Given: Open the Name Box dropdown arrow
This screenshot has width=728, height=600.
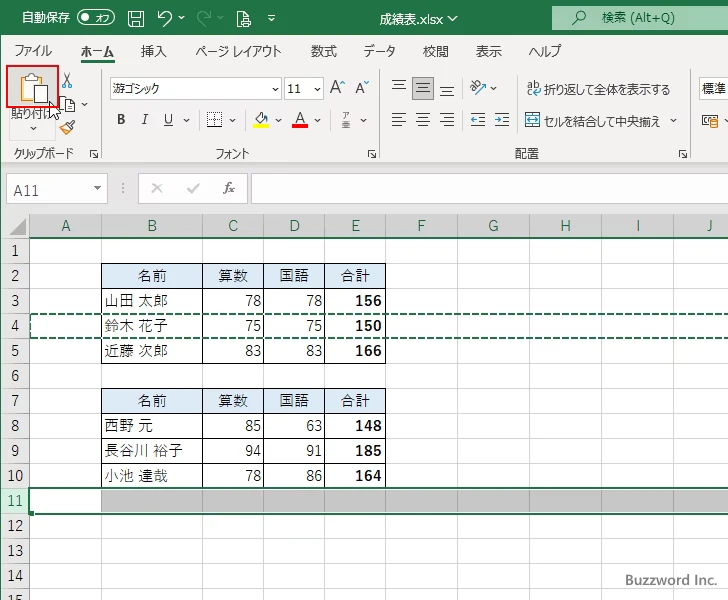Looking at the screenshot, I should (98, 188).
